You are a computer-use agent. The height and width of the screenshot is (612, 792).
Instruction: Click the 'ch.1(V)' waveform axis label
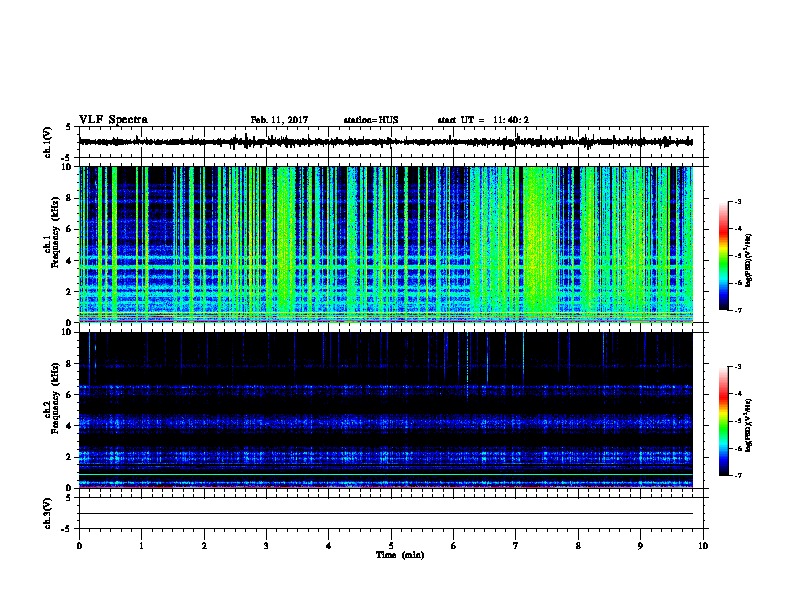48,142
